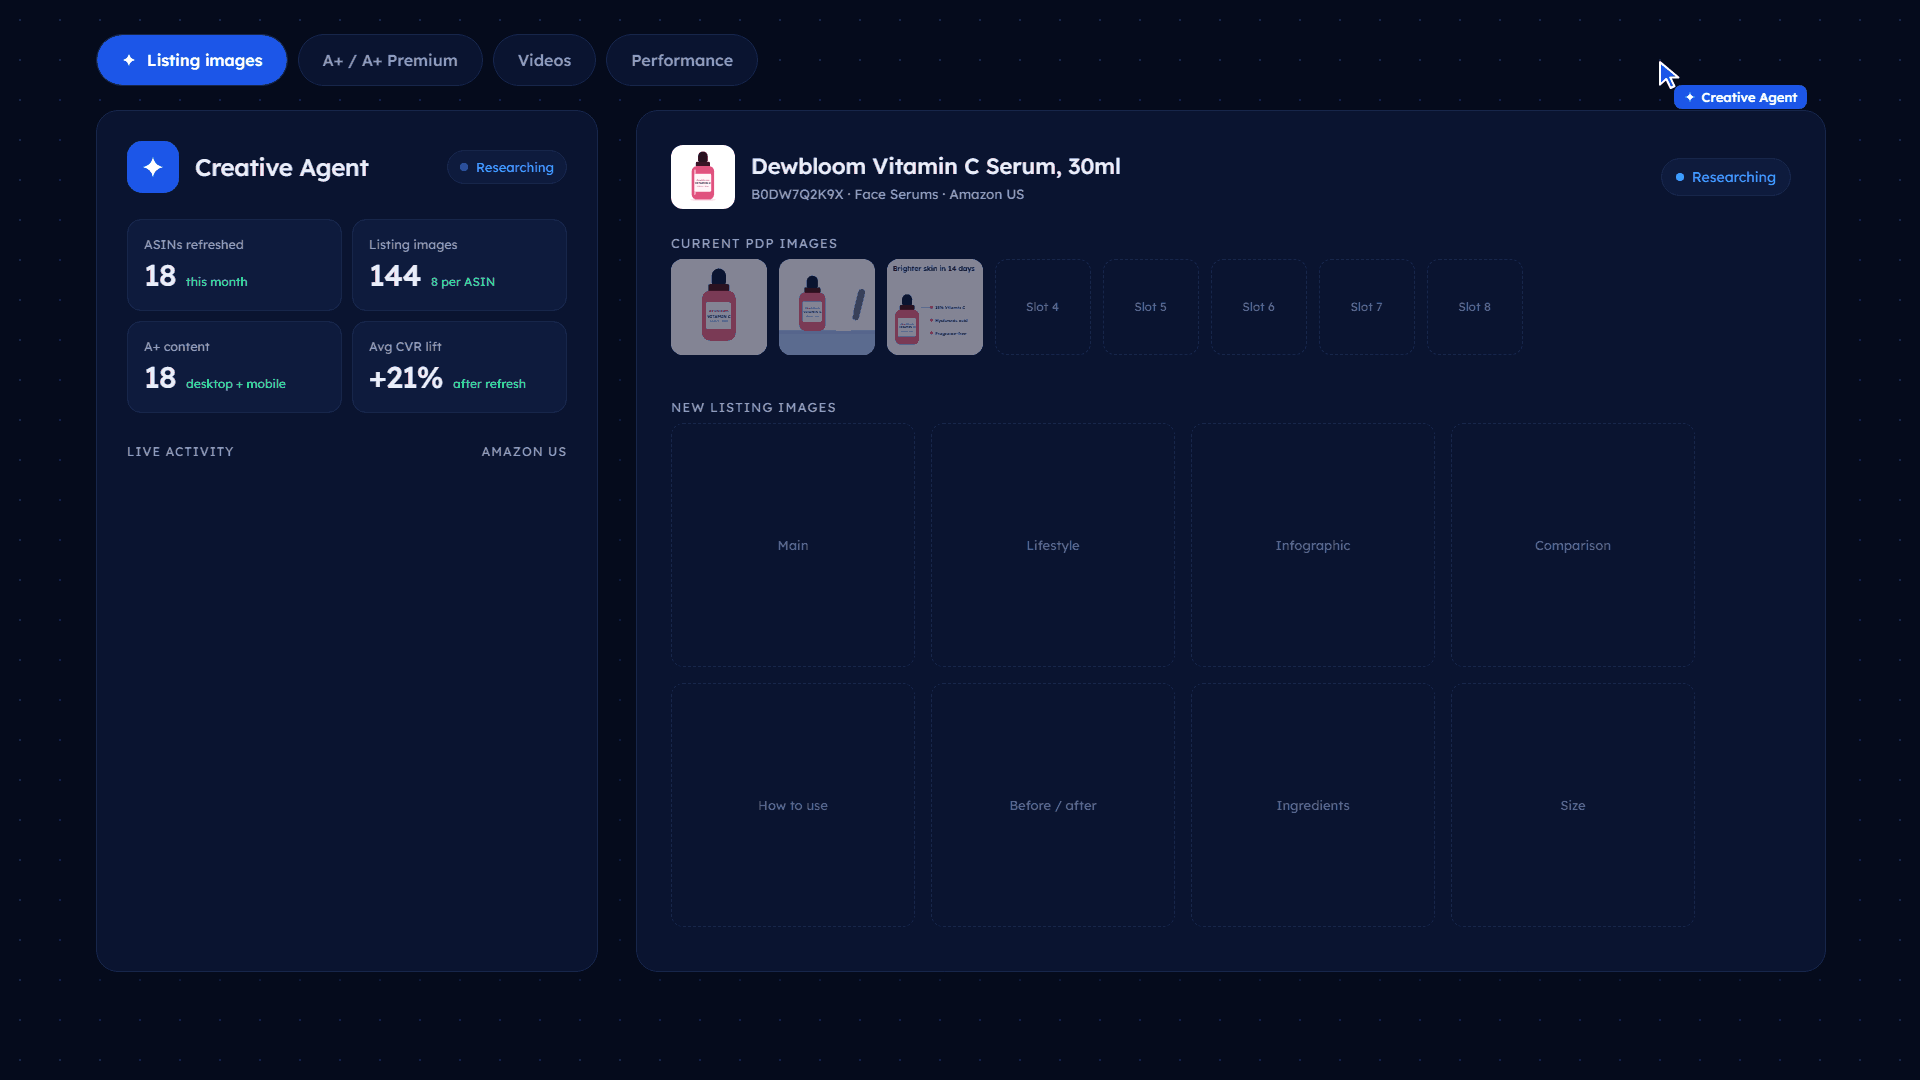Screen dimensions: 1920x1080
Task: Click the 'Dewbloom Vitamin C Serum, 30ml' title
Action: point(935,166)
